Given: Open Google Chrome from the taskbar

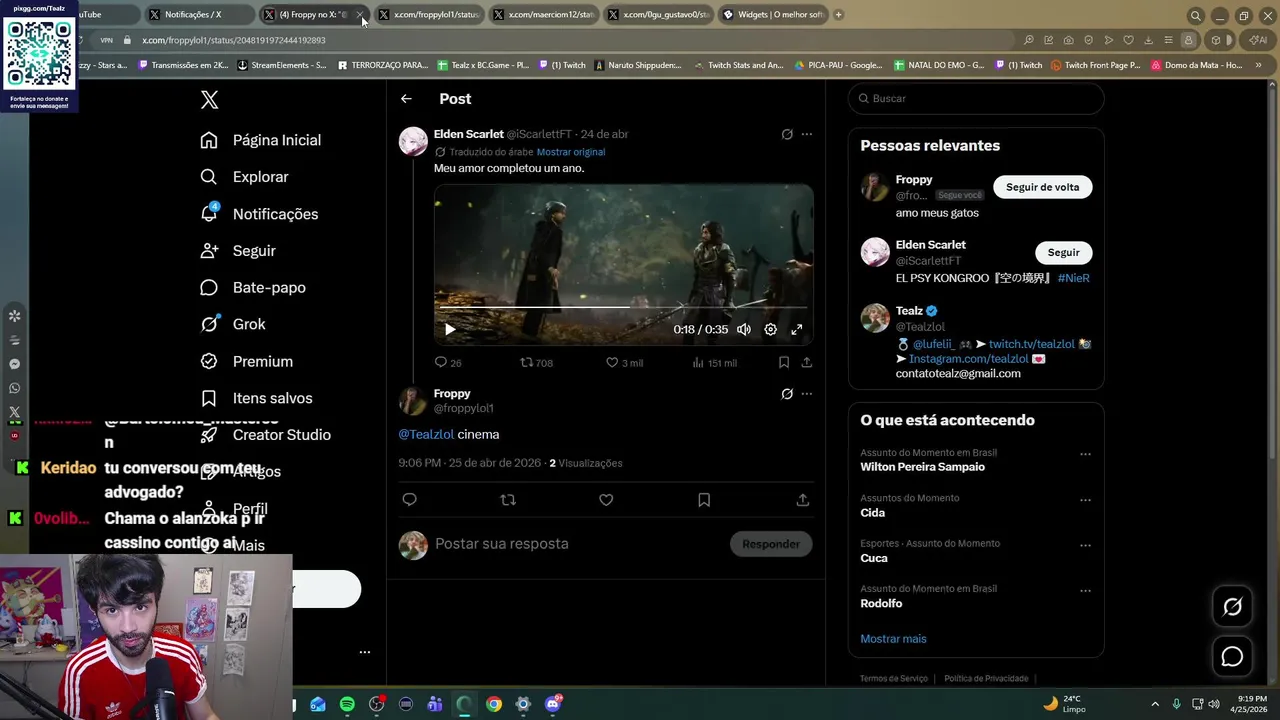Looking at the screenshot, I should (494, 704).
